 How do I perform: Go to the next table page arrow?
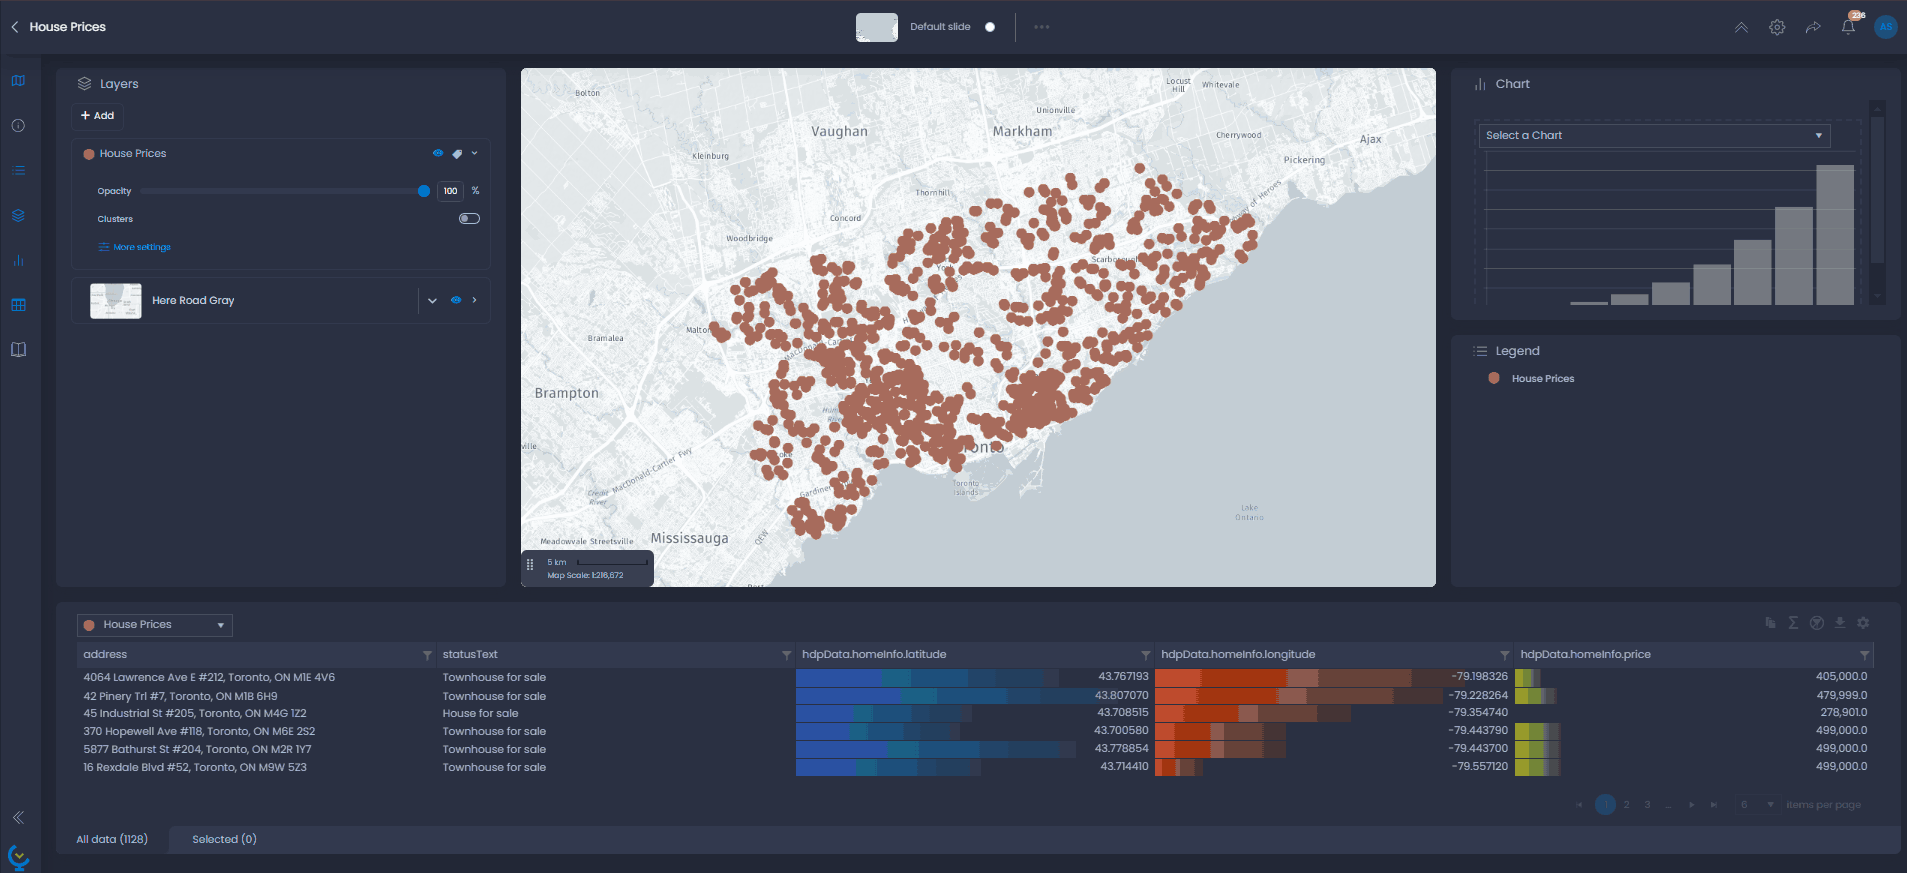pos(1691,805)
